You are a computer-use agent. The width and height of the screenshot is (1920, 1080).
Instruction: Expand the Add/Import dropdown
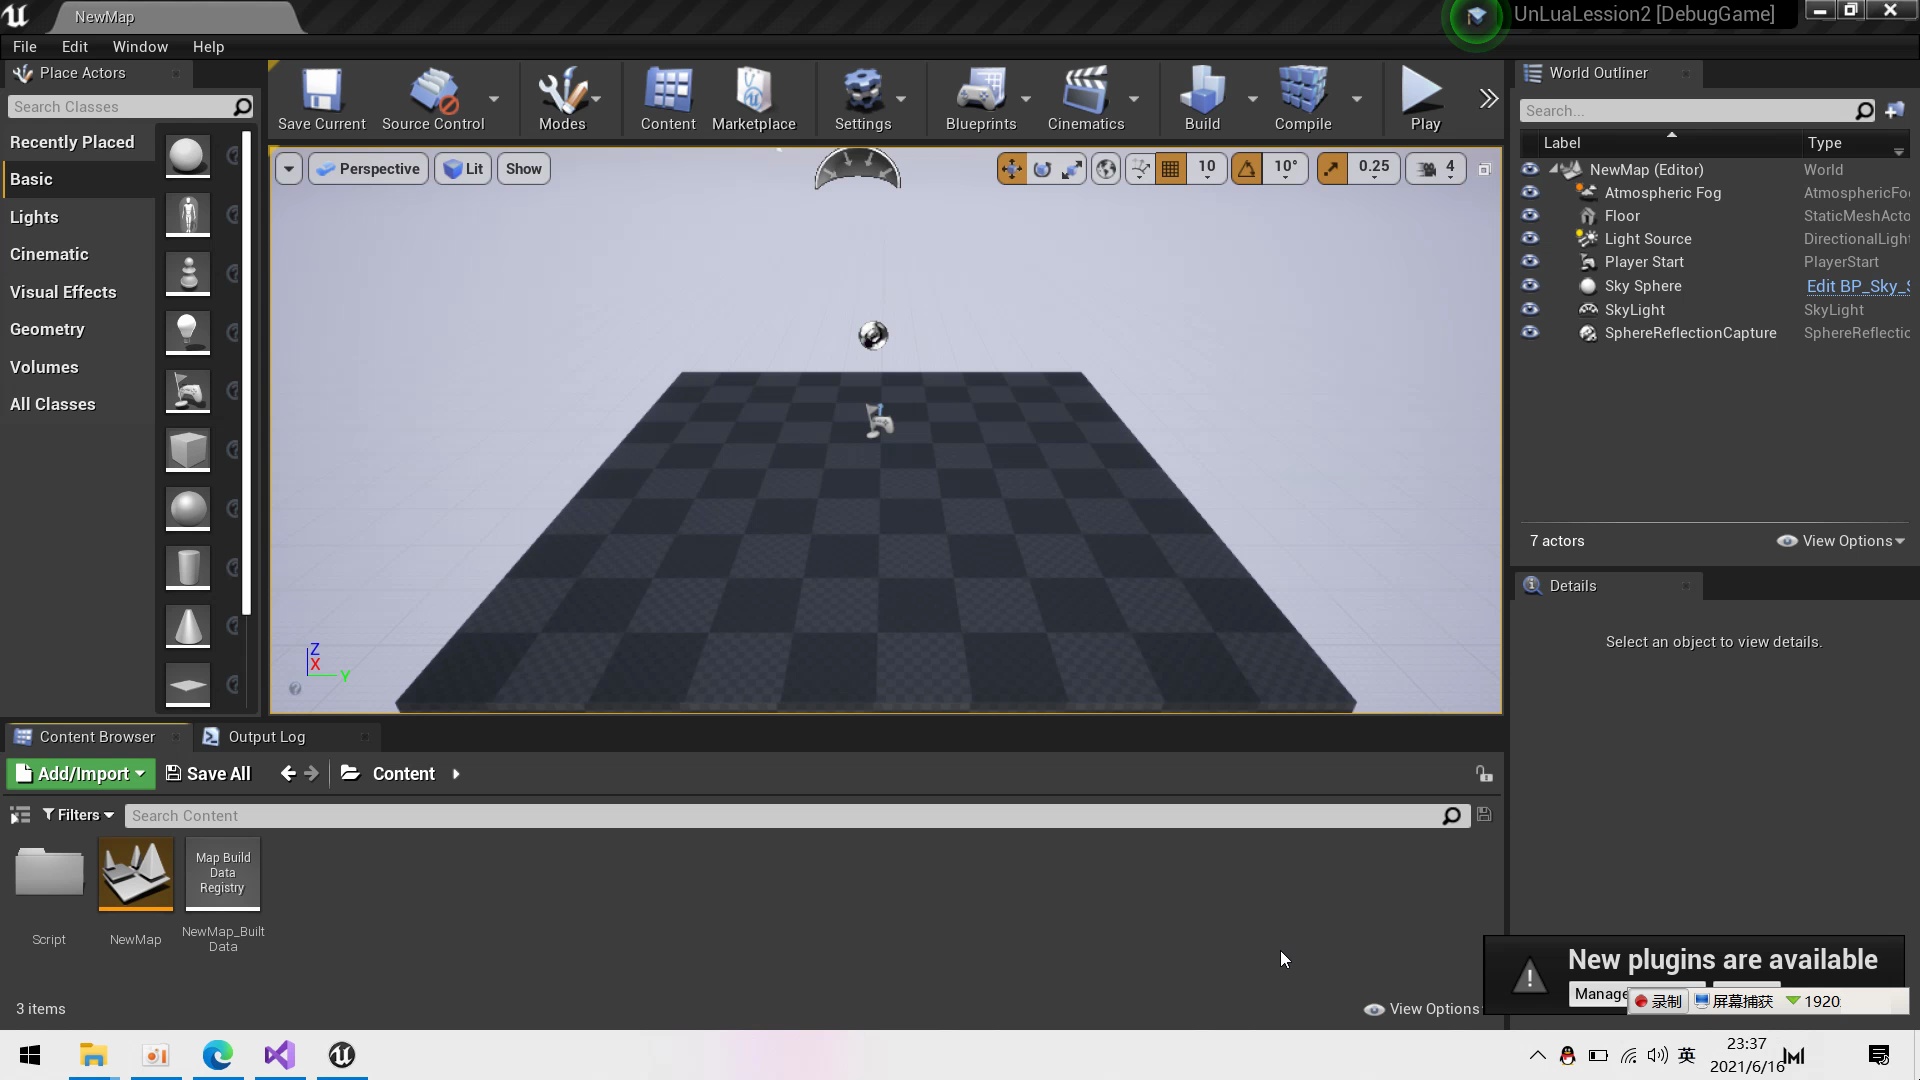(x=81, y=773)
